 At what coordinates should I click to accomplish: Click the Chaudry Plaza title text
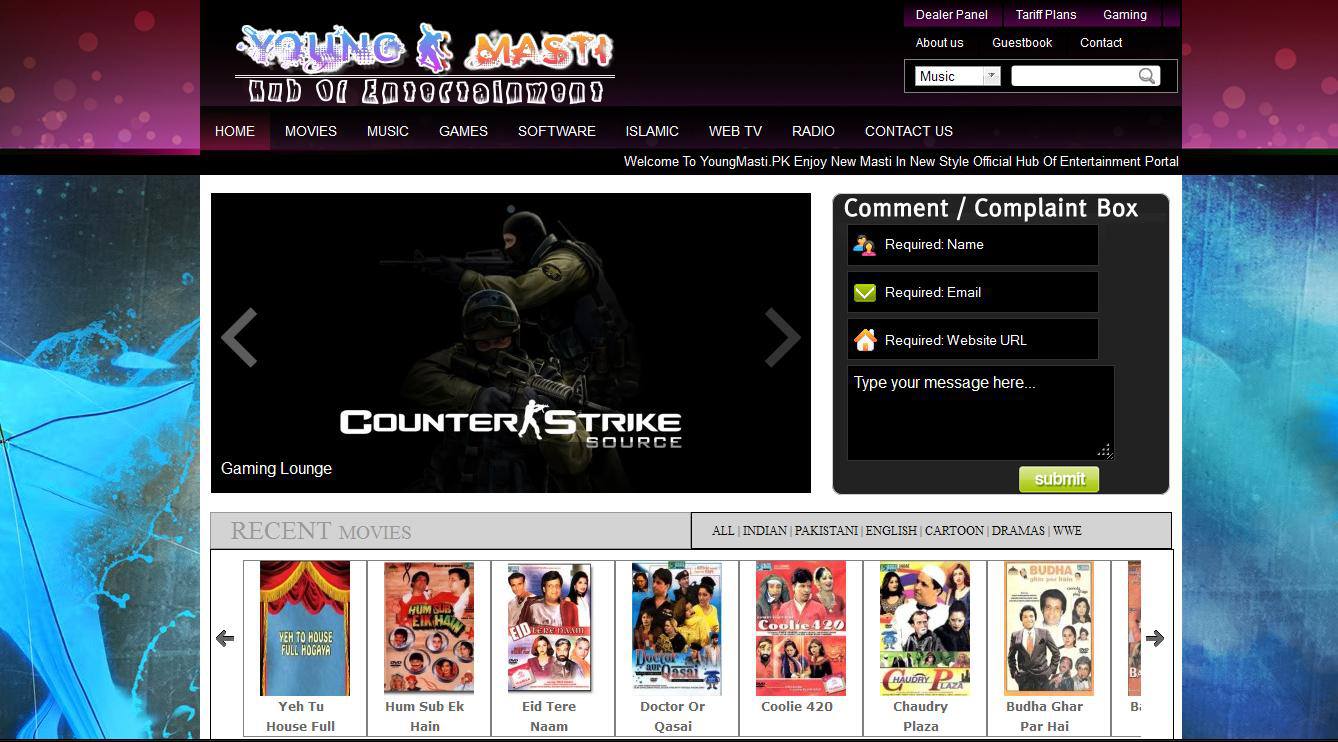[921, 716]
